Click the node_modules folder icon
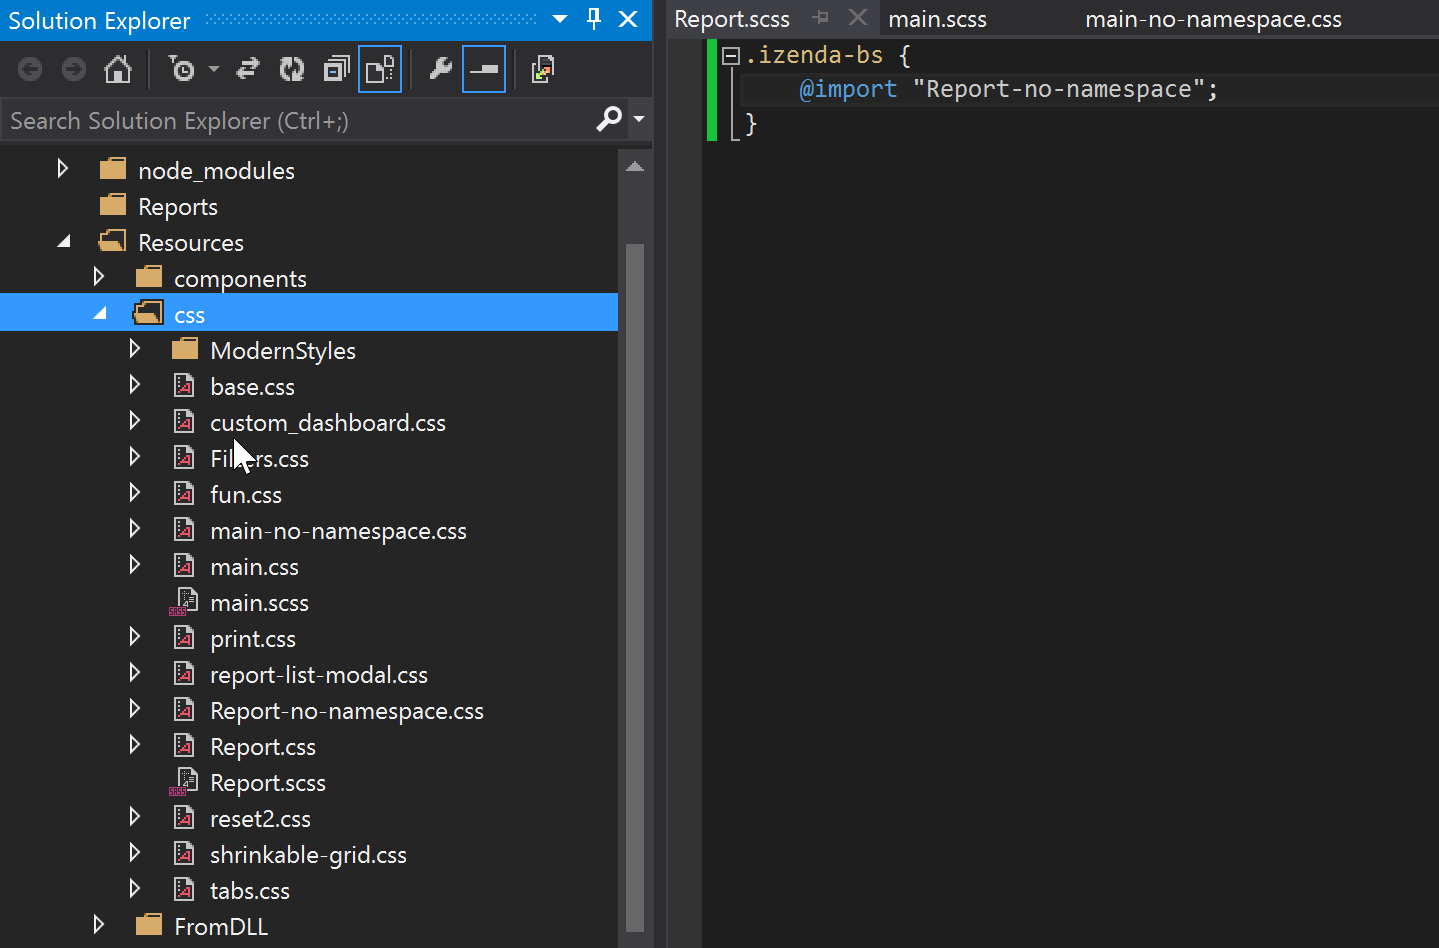This screenshot has width=1439, height=948. (113, 168)
